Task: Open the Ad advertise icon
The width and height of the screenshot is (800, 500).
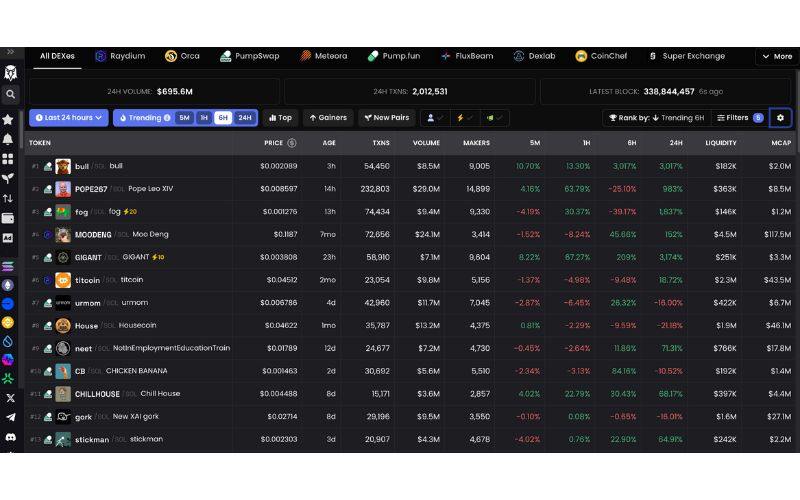Action: (8, 238)
